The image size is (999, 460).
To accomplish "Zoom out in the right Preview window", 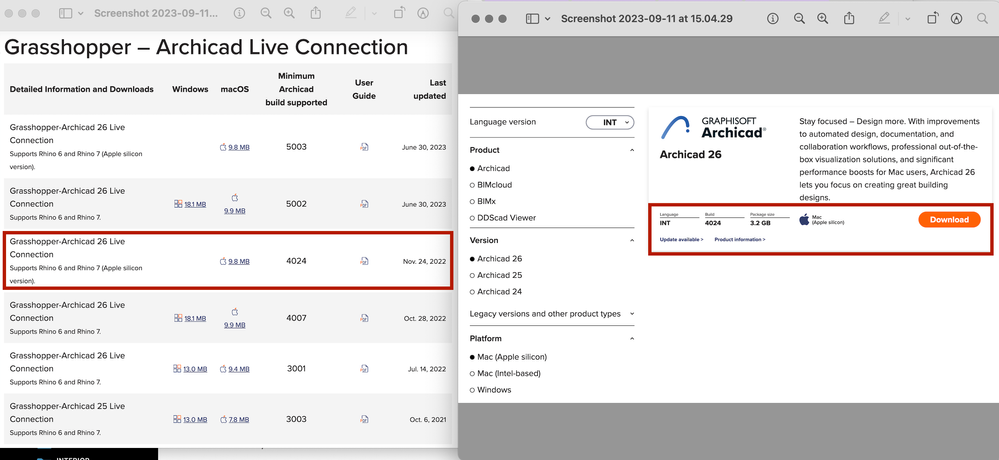I will pyautogui.click(x=800, y=18).
